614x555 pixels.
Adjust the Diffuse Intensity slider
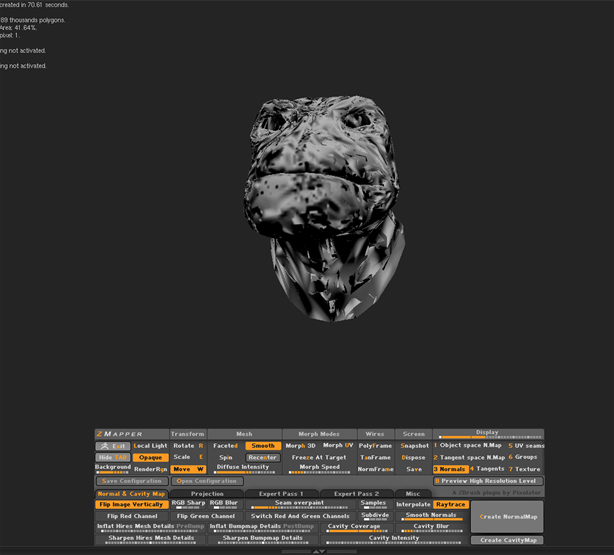[x=244, y=468]
